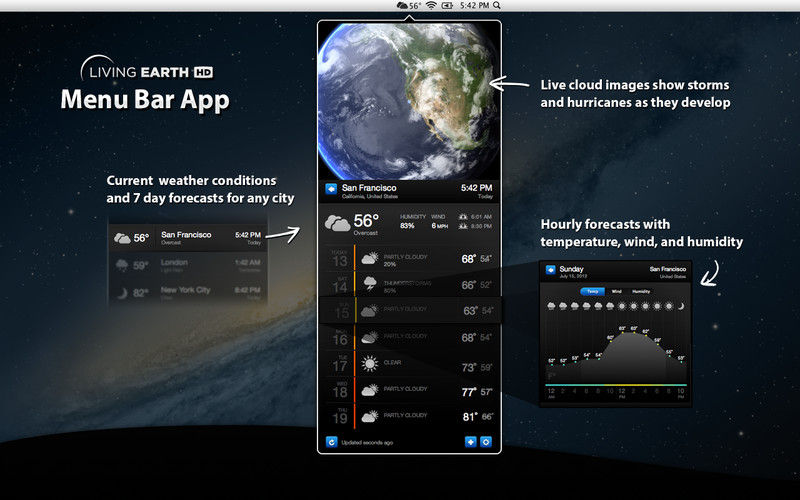Select the Temp tab in hourly panel

click(592, 291)
